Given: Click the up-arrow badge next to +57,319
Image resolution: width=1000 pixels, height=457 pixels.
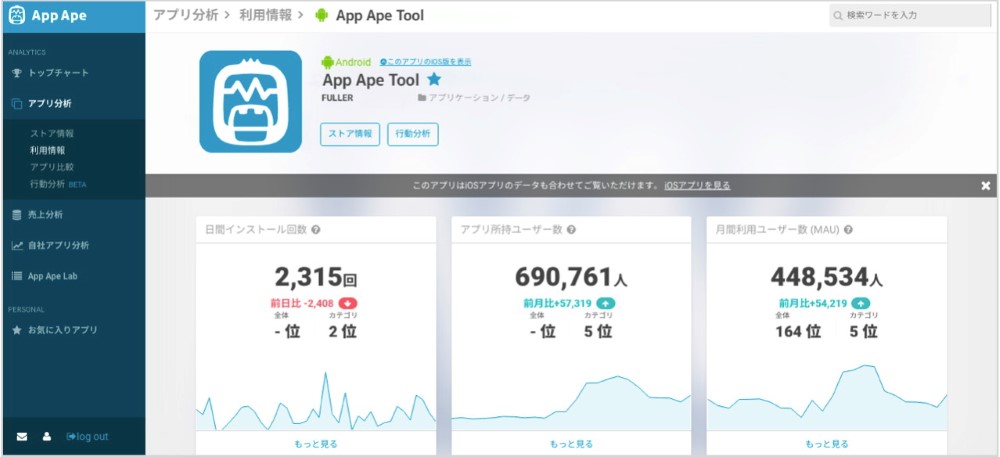Looking at the screenshot, I should coord(606,303).
